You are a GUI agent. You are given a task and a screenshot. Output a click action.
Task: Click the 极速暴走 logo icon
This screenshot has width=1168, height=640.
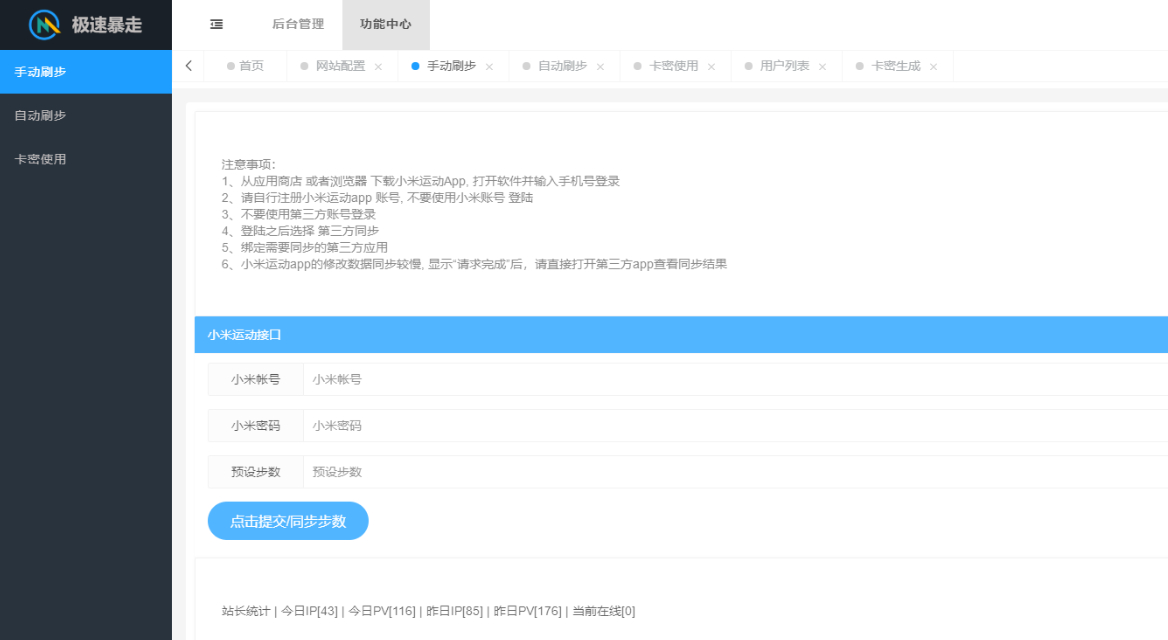(x=44, y=25)
